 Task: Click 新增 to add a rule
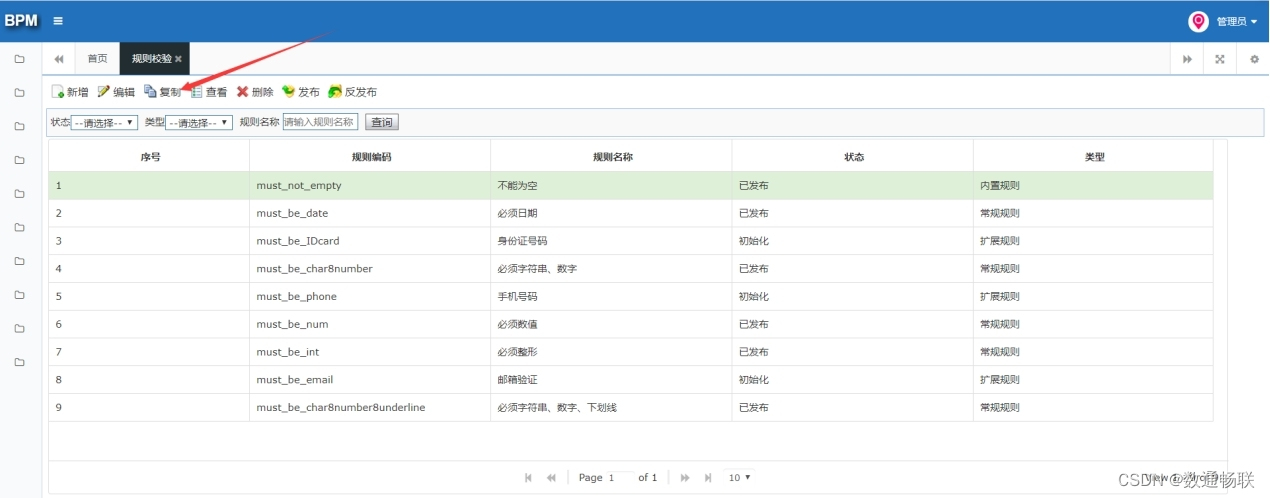pos(69,92)
